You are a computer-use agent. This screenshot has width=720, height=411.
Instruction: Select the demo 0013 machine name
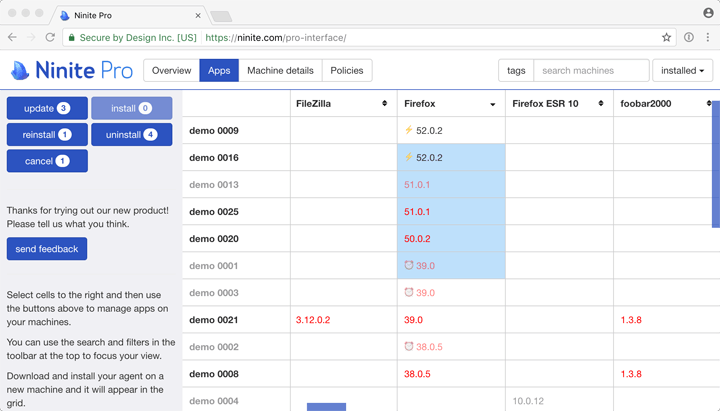point(214,185)
